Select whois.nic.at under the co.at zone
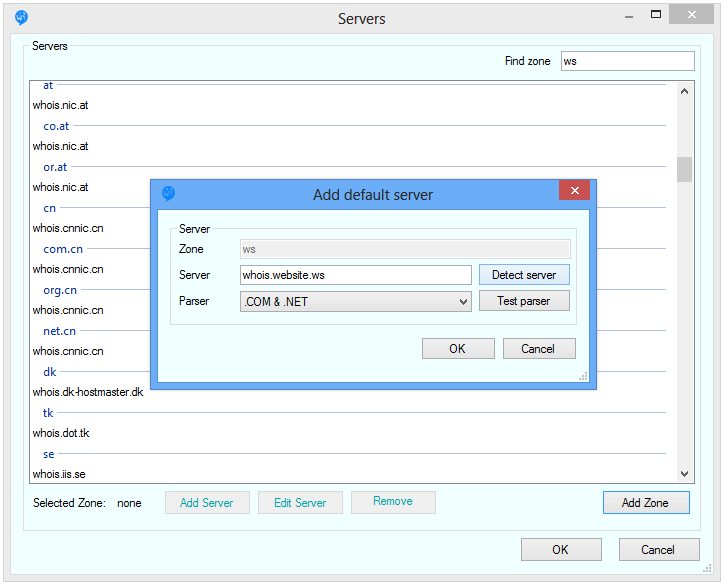The image size is (724, 585). 60,146
